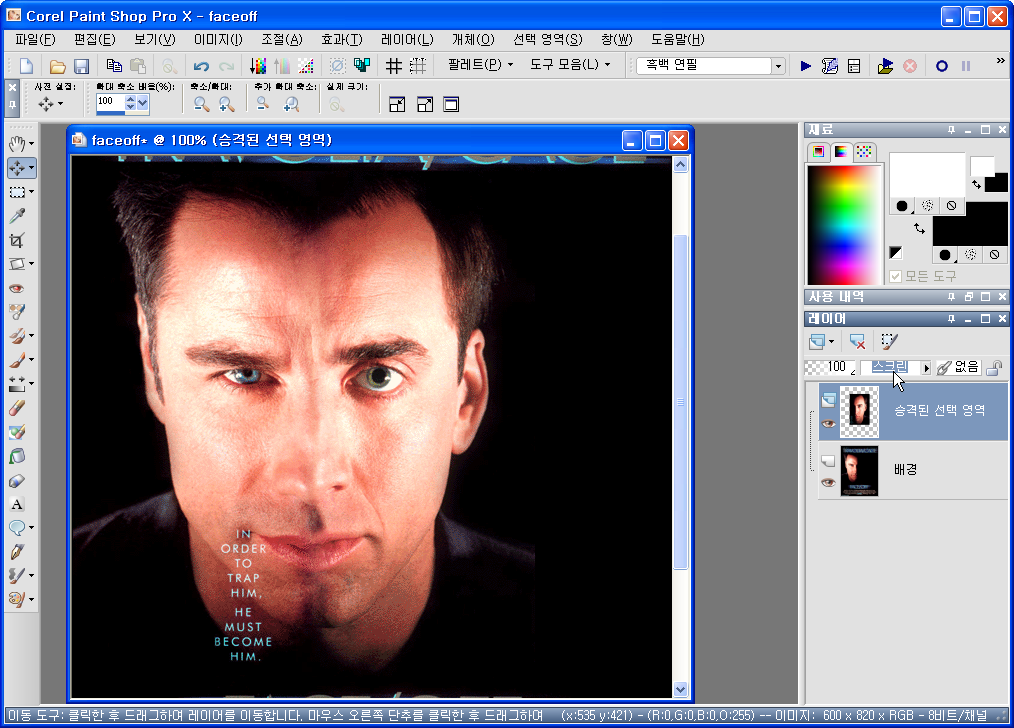Select the Crop tool
This screenshot has height=728, width=1014.
pyautogui.click(x=17, y=240)
